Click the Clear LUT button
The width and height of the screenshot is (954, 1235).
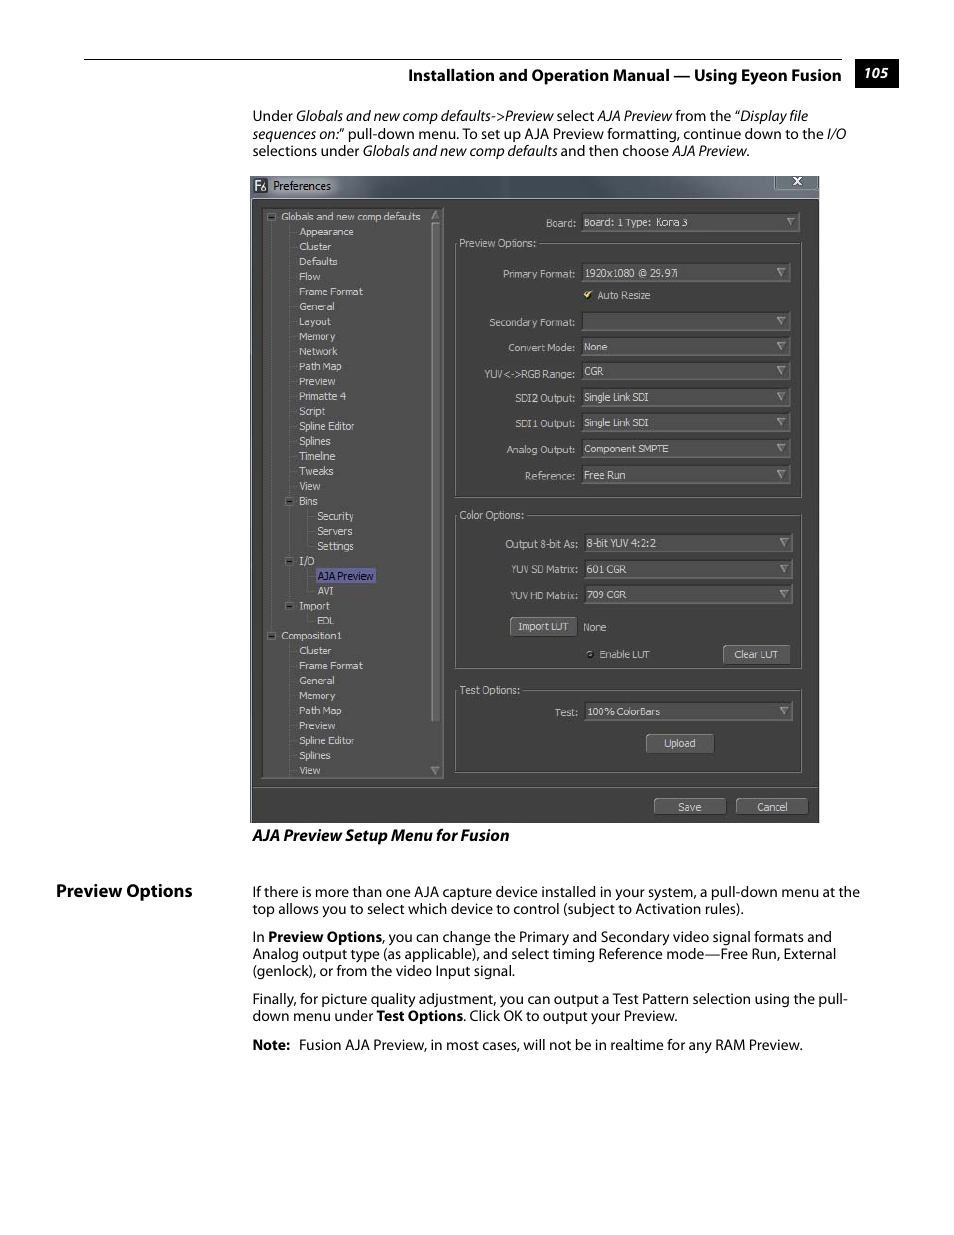pyautogui.click(x=756, y=654)
